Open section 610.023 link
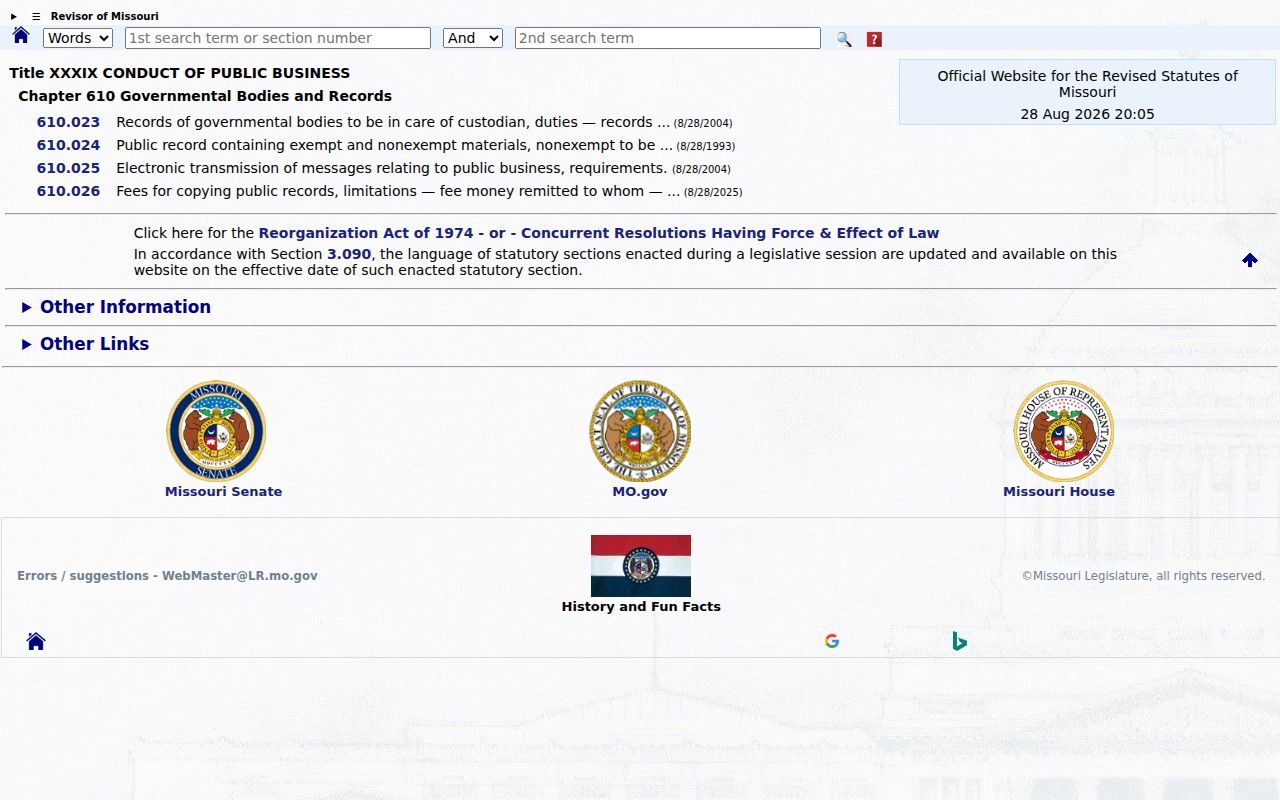The image size is (1280, 800). tap(68, 122)
